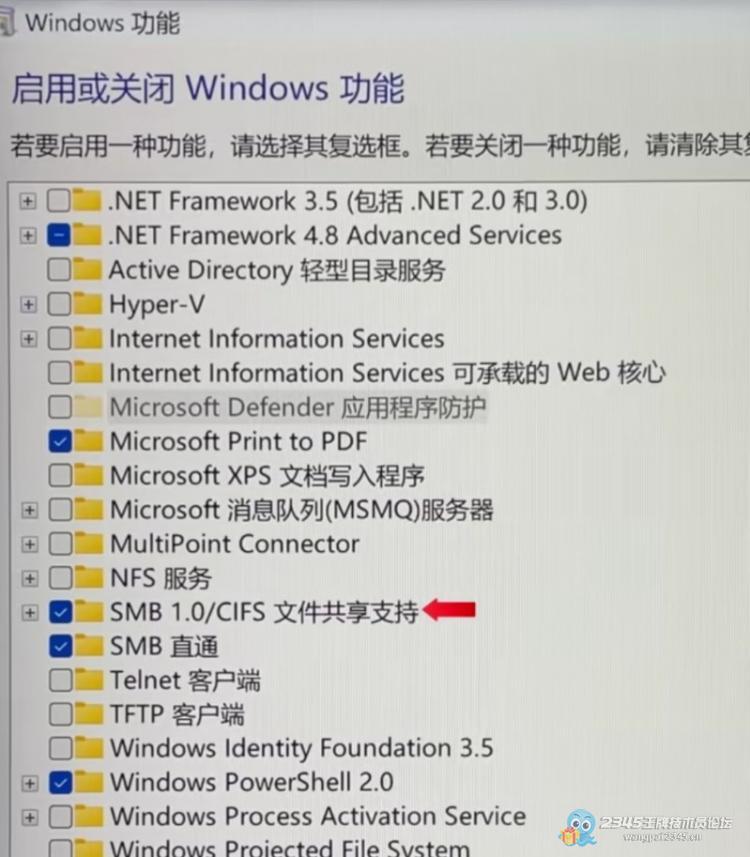Expand Windows Process Activation Service node
The height and width of the screenshot is (857, 750).
click(x=30, y=817)
